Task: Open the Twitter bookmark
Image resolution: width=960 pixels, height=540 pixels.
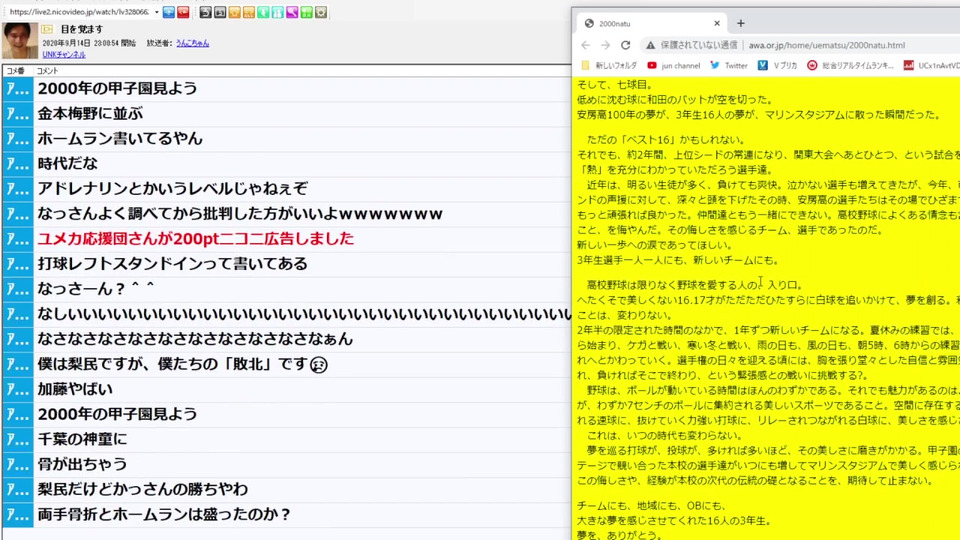Action: point(729,66)
